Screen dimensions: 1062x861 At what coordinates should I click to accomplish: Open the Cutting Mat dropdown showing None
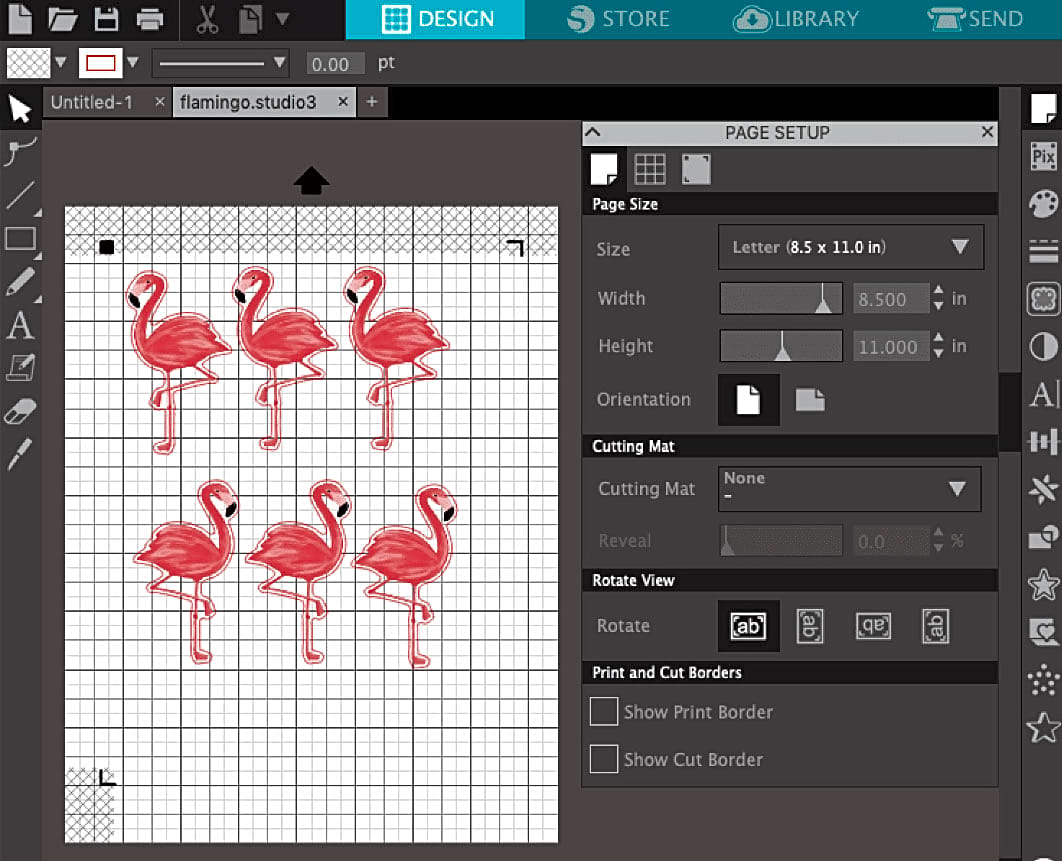[849, 488]
